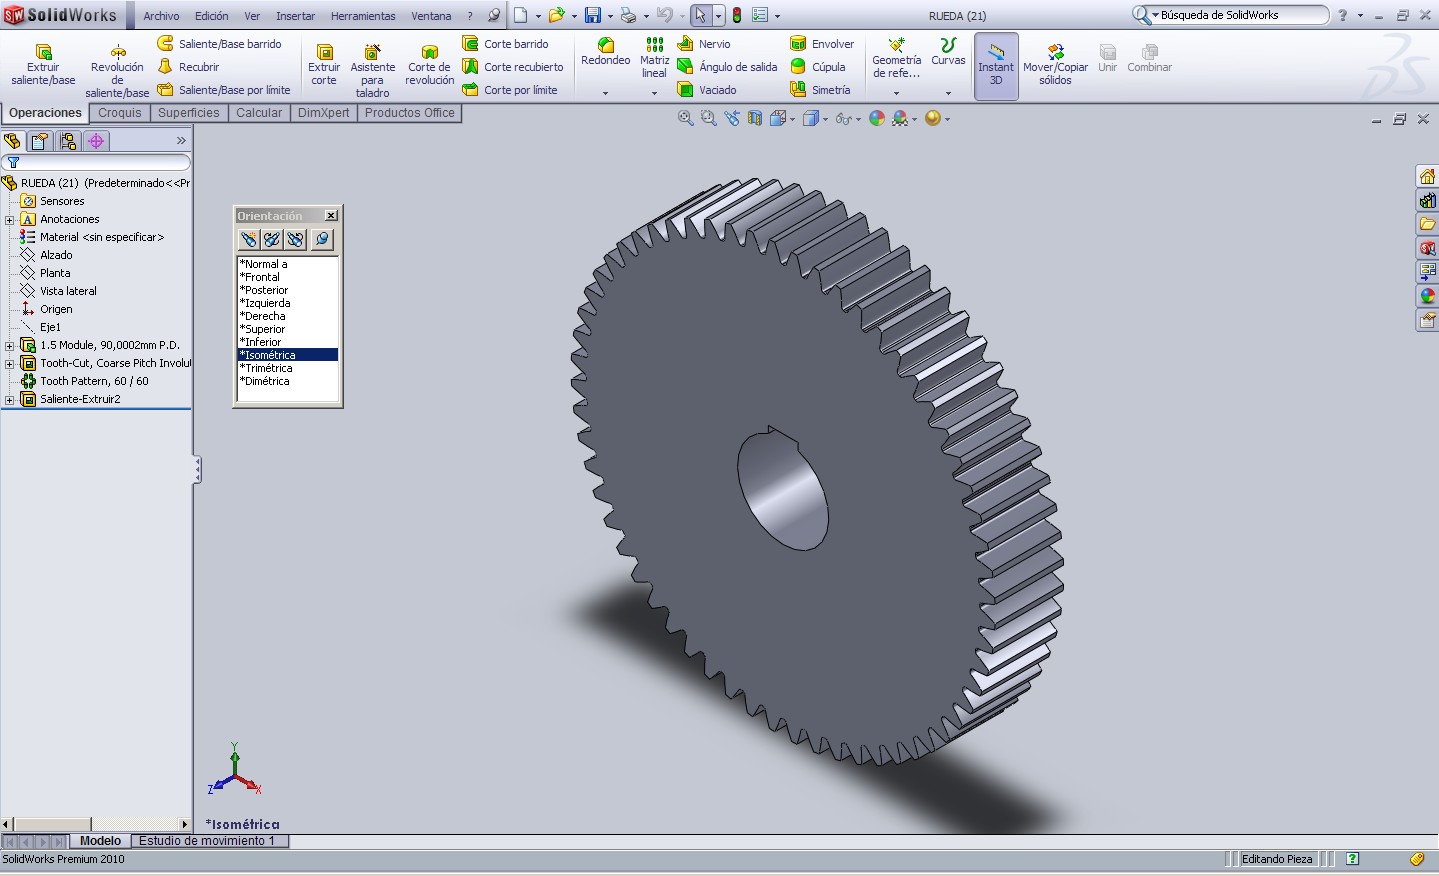
Task: Open the Herramientas menu
Action: click(363, 16)
